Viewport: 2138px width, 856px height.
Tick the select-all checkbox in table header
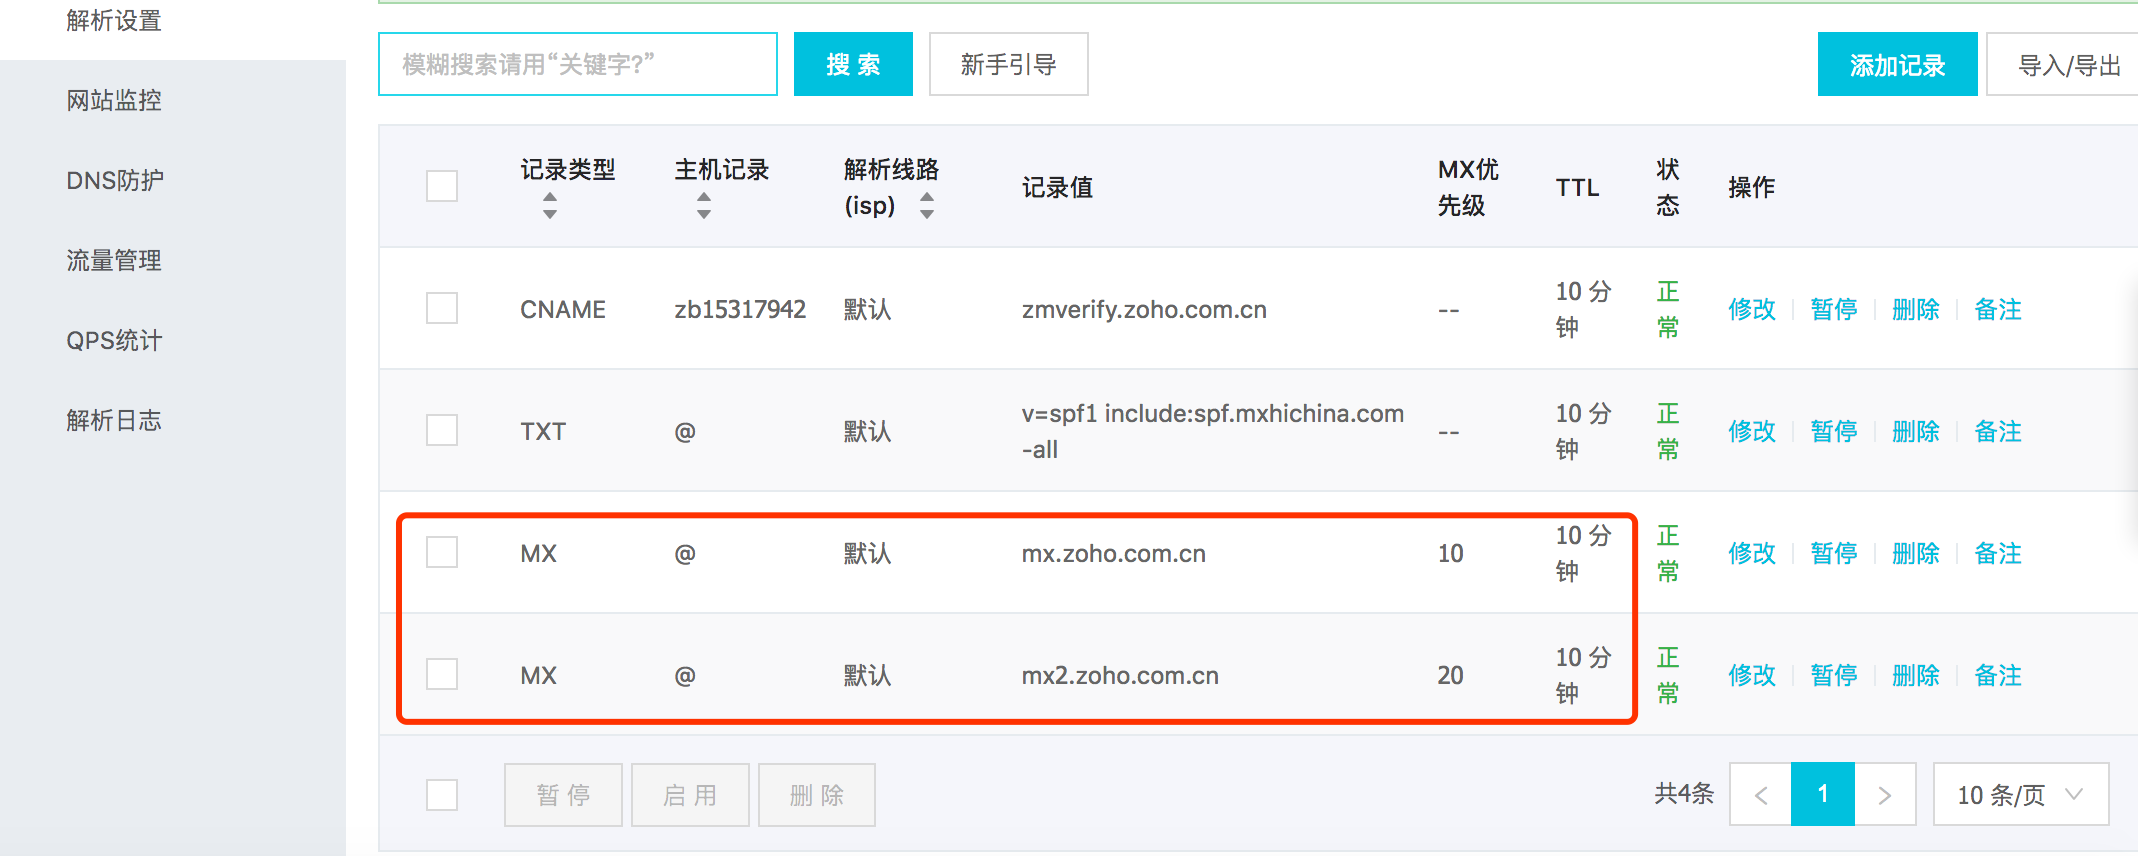(442, 186)
